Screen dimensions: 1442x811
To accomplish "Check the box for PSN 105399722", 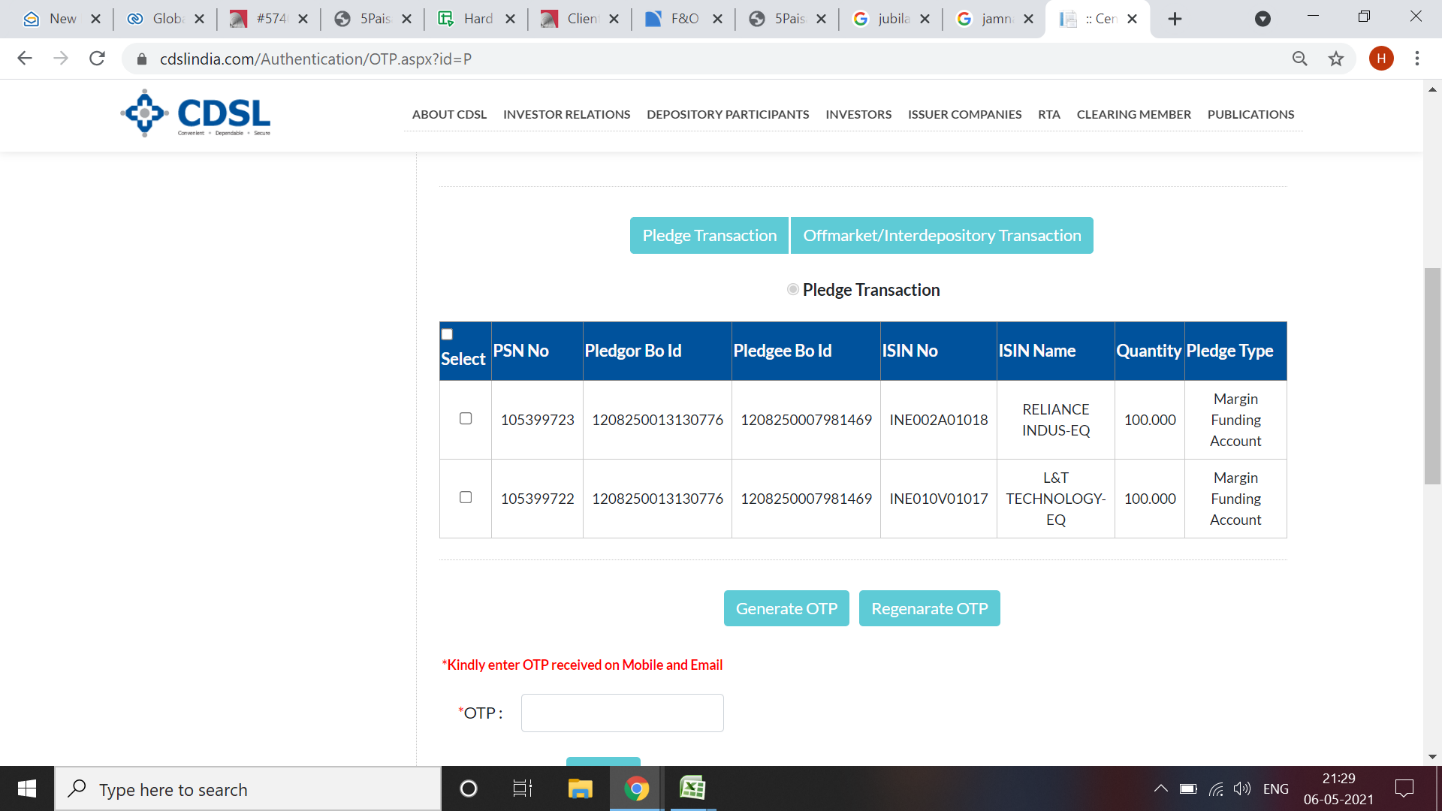I will (x=465, y=497).
